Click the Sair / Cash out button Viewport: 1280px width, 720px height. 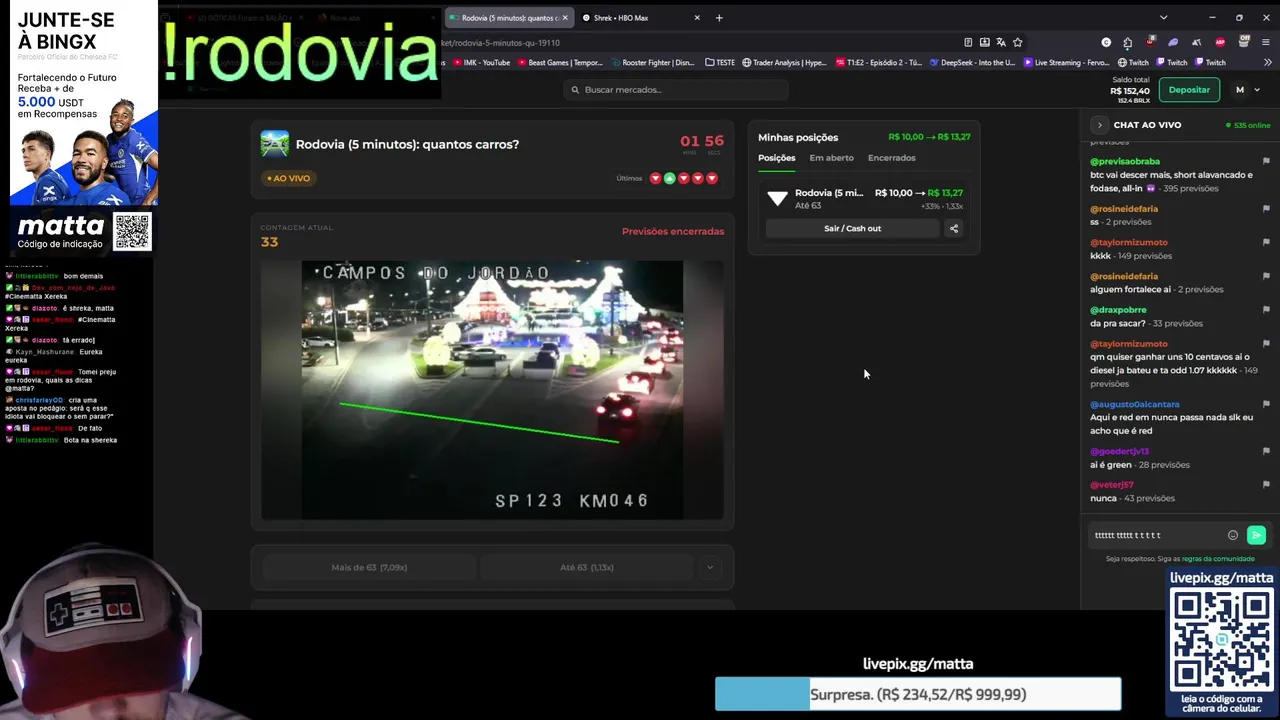coord(852,228)
